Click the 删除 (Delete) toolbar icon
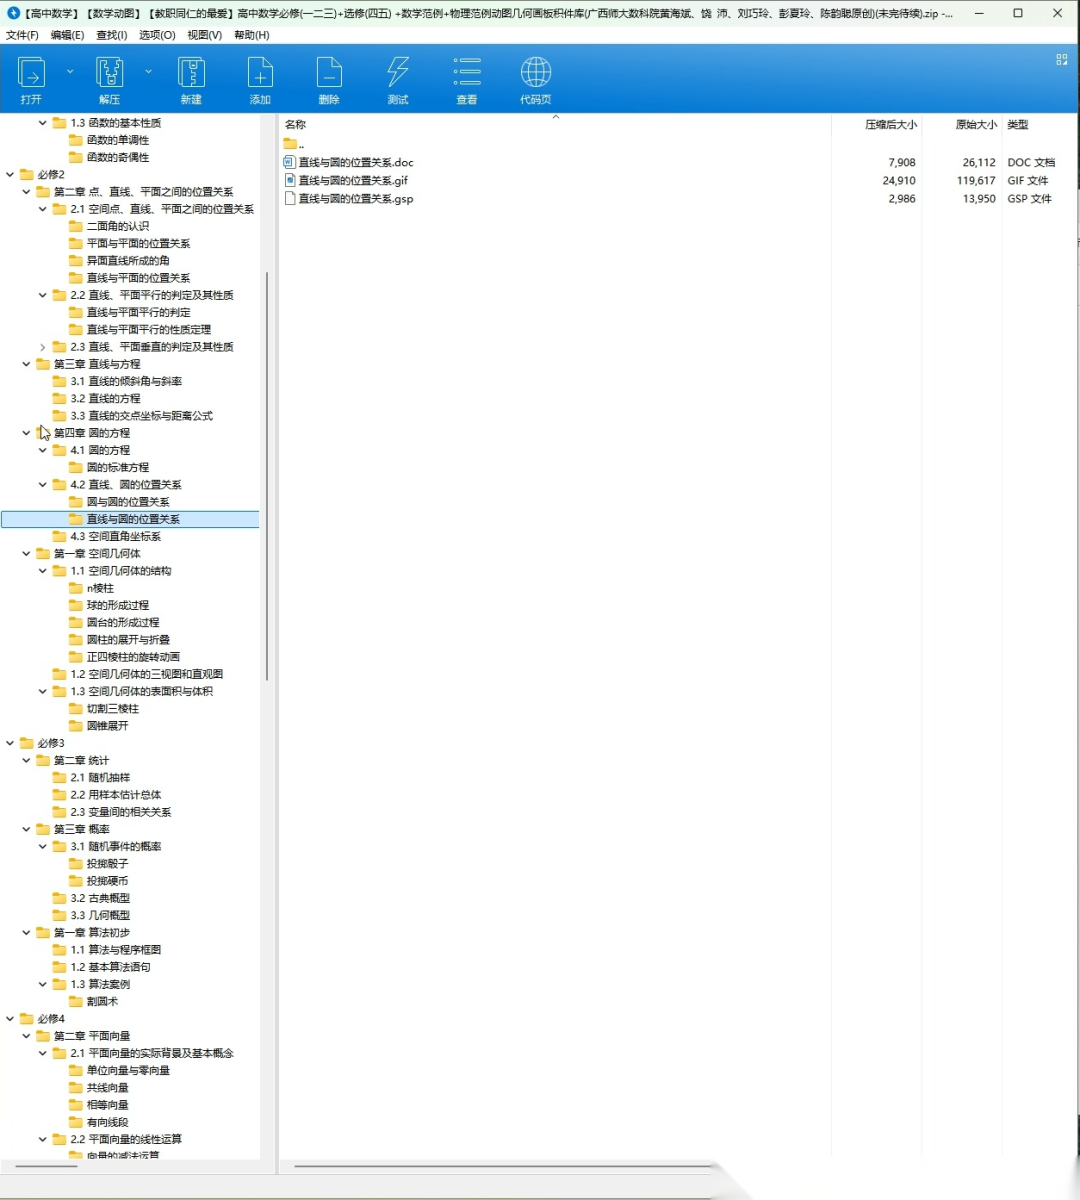This screenshot has height=1200, width=1080. point(329,79)
